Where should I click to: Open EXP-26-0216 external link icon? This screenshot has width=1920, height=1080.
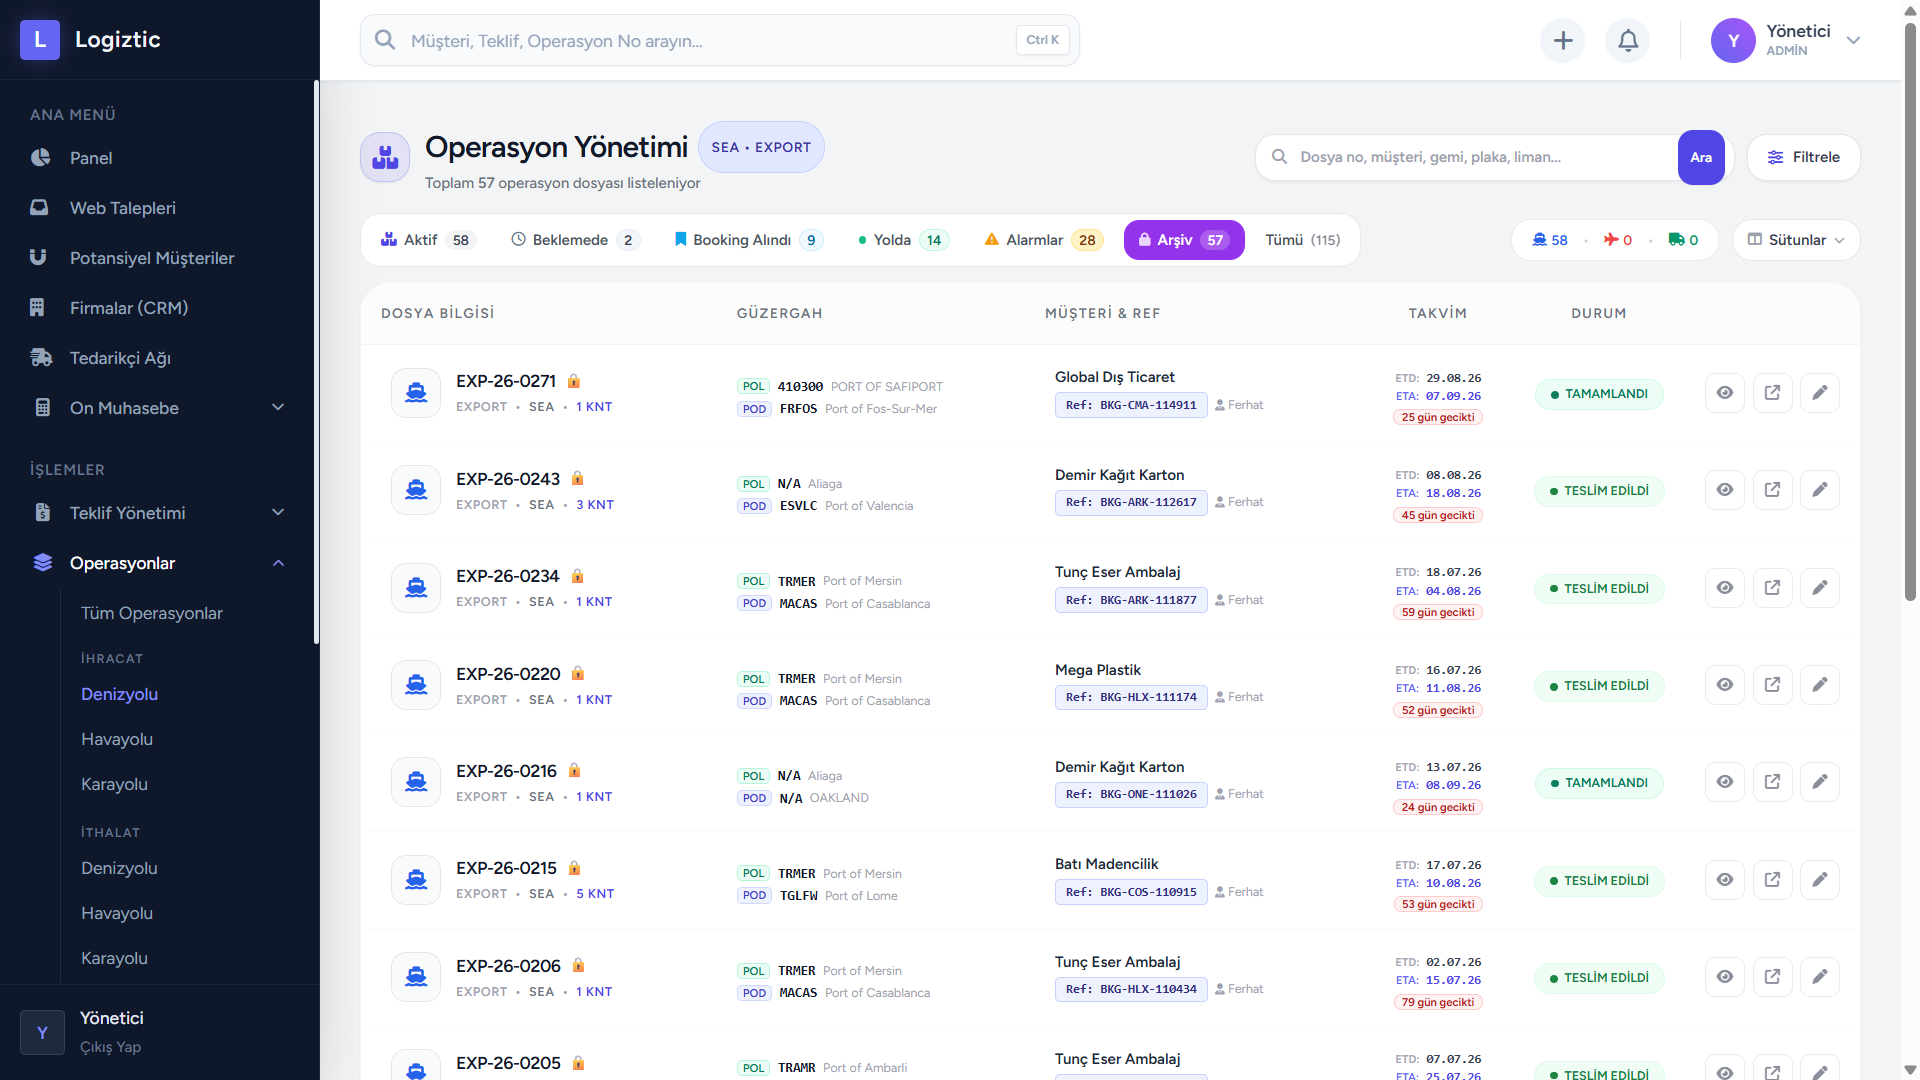(x=1772, y=782)
